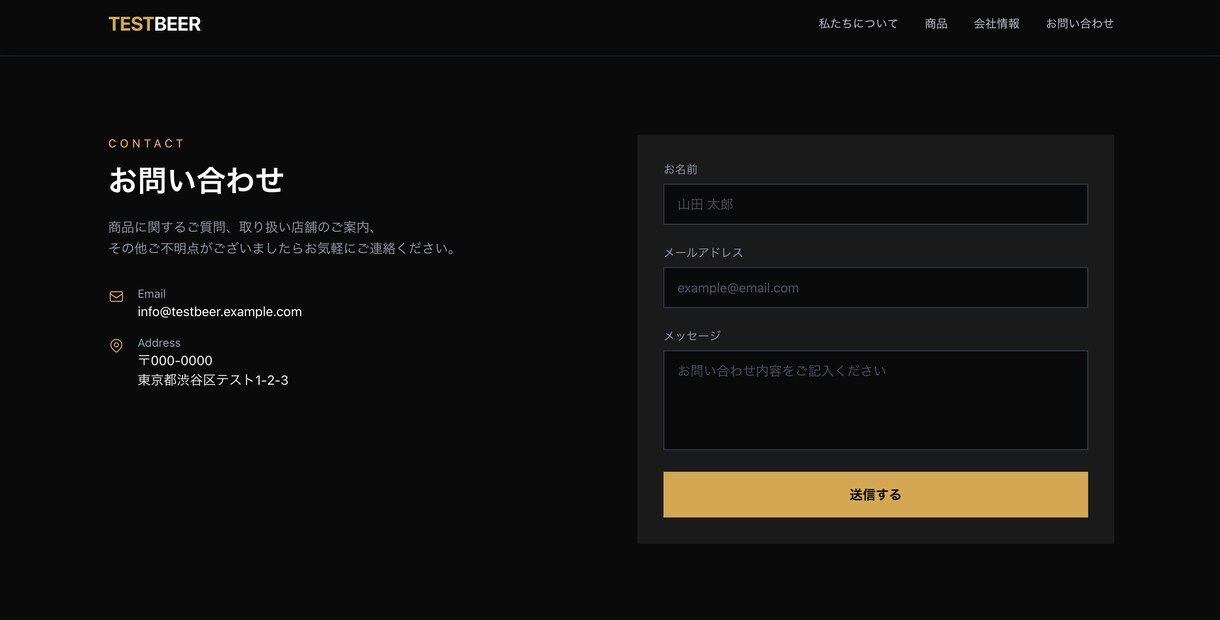Click the 東京都渋谷区テスト1-2-3 address text
The height and width of the screenshot is (620, 1220).
pos(213,381)
